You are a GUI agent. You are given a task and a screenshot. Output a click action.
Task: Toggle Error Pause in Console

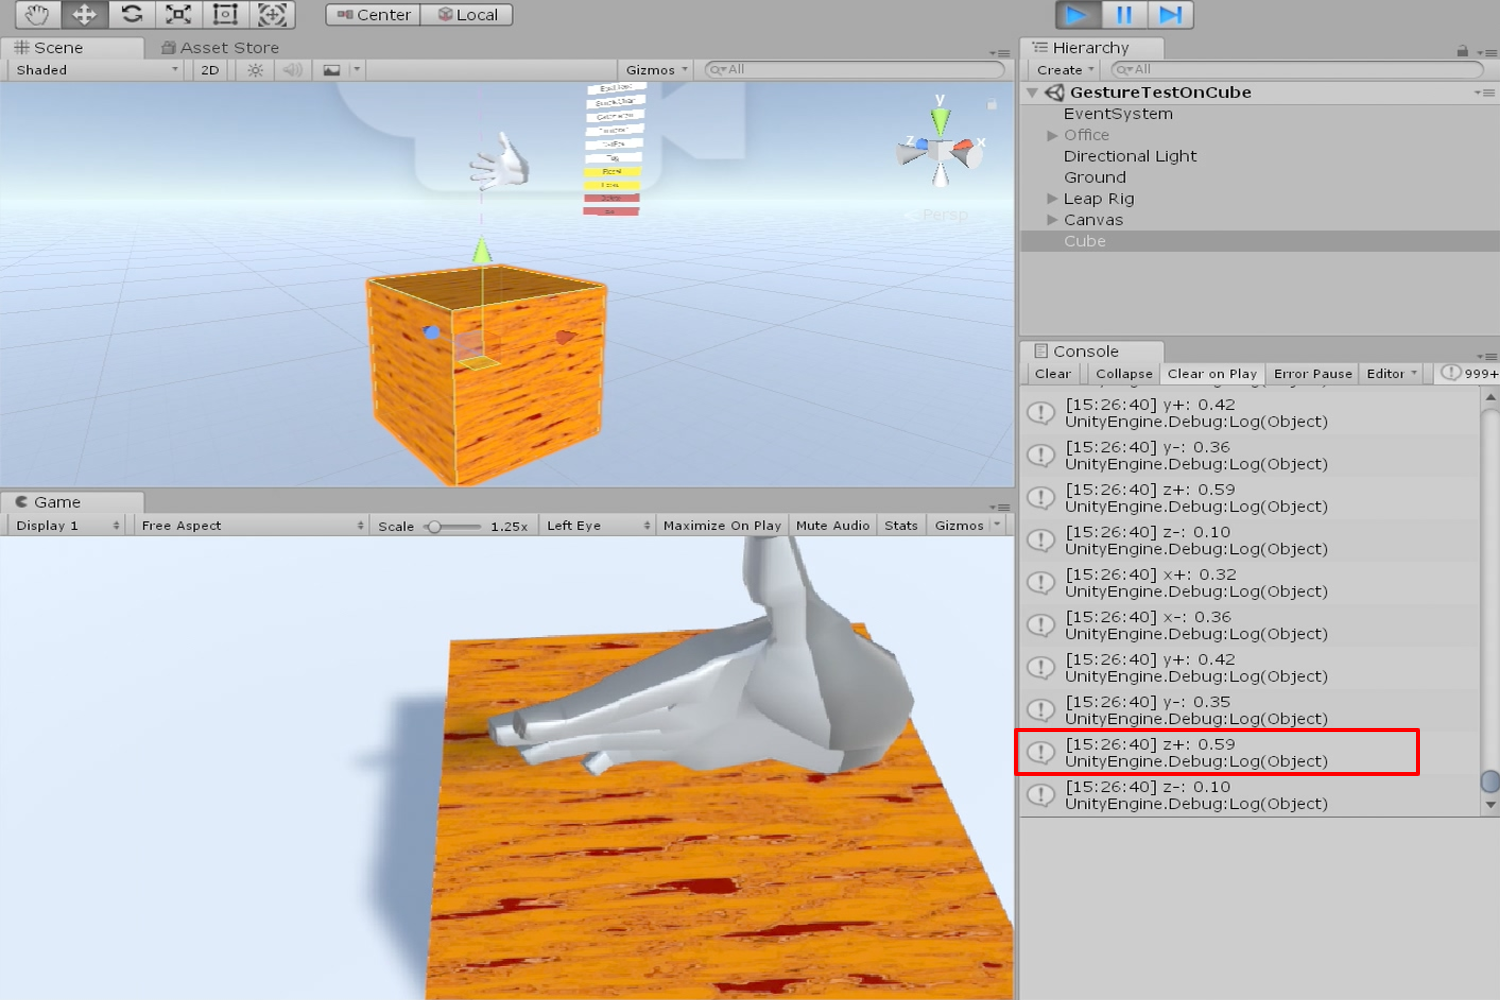(1312, 374)
